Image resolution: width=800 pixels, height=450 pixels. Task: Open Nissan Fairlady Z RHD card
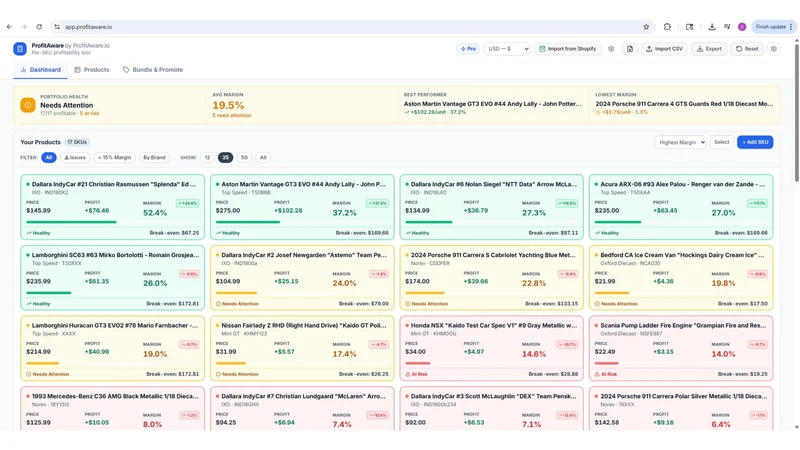click(302, 348)
